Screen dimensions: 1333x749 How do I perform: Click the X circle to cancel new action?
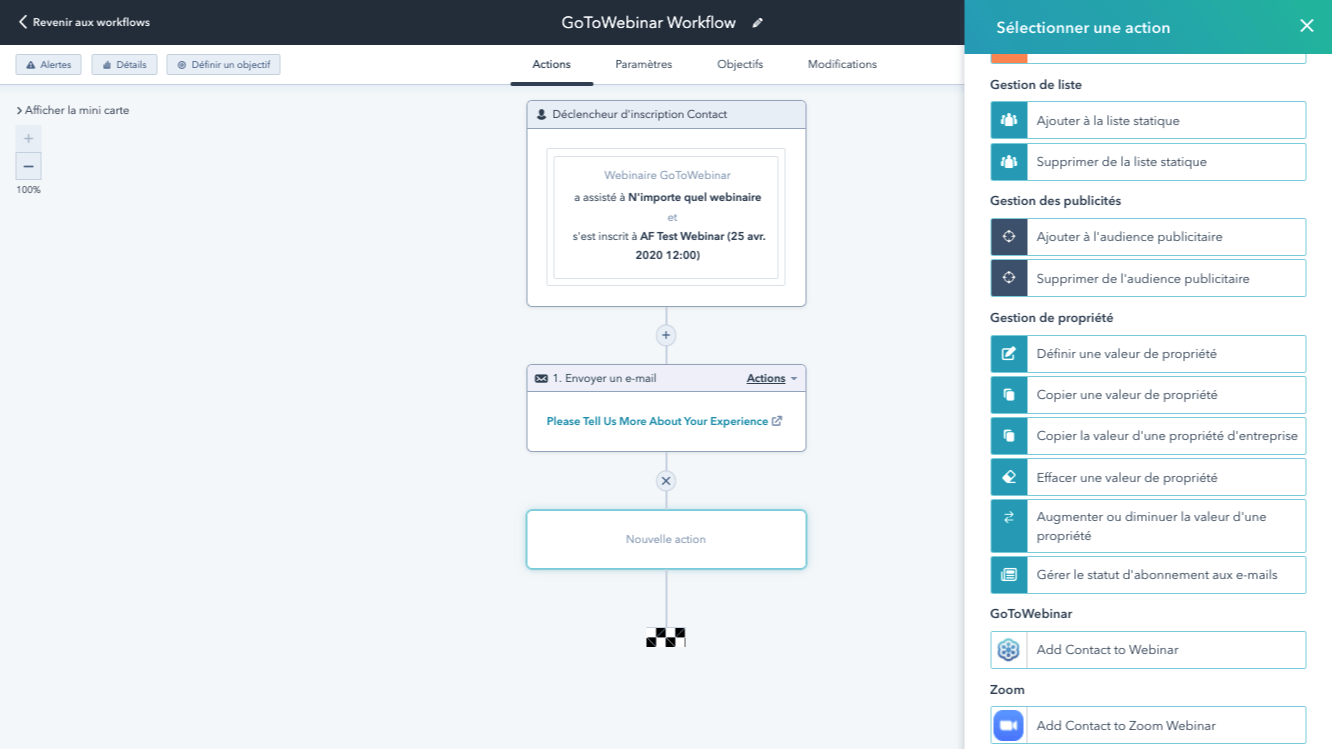[x=666, y=481]
